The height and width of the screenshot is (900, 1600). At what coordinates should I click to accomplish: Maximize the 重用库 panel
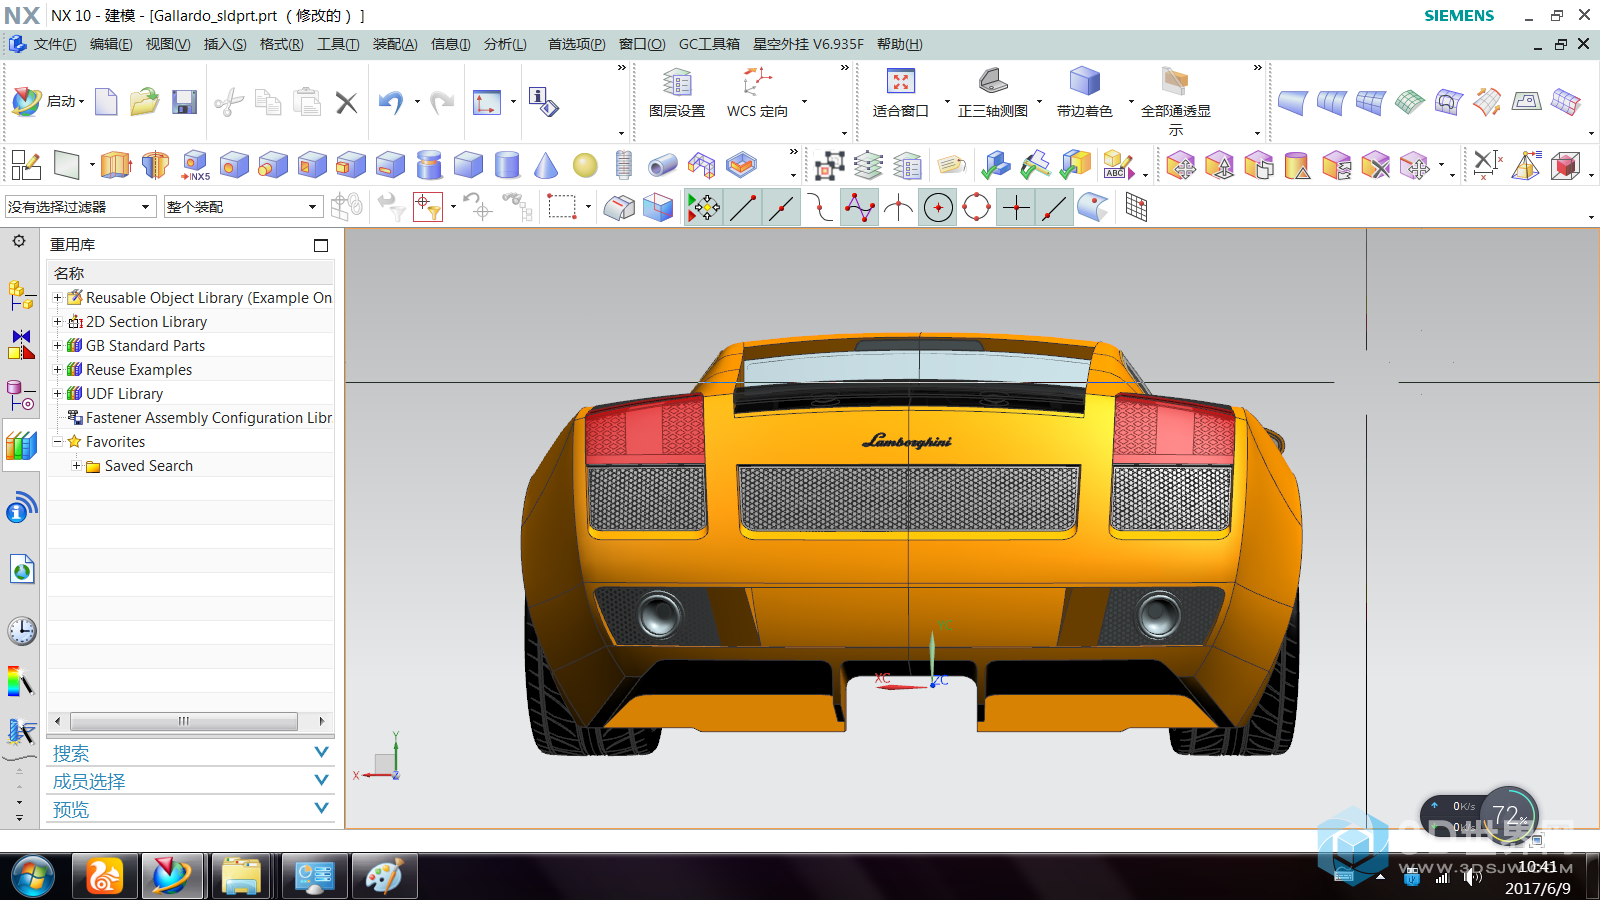(x=321, y=245)
